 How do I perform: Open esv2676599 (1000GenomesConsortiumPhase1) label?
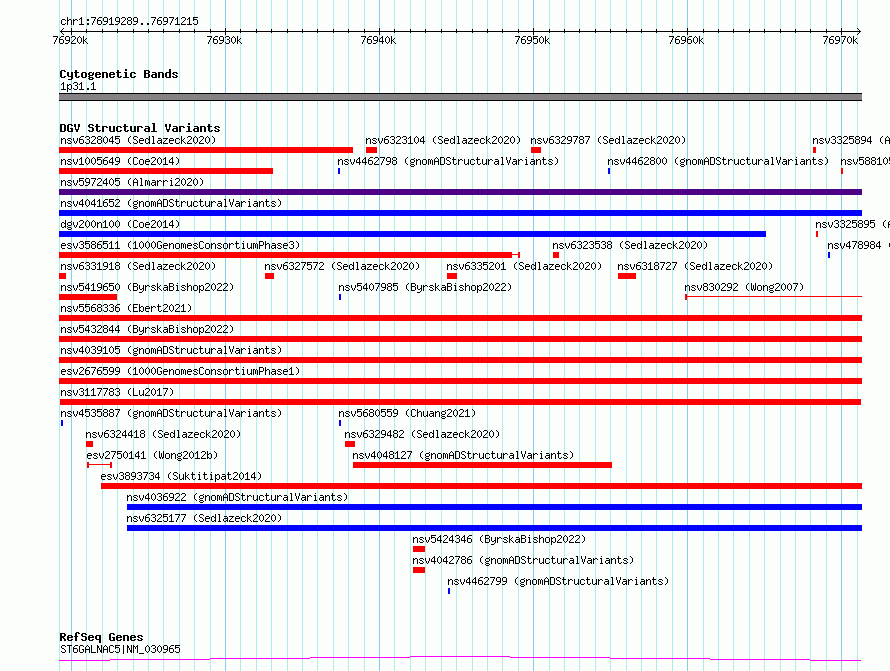(x=180, y=371)
